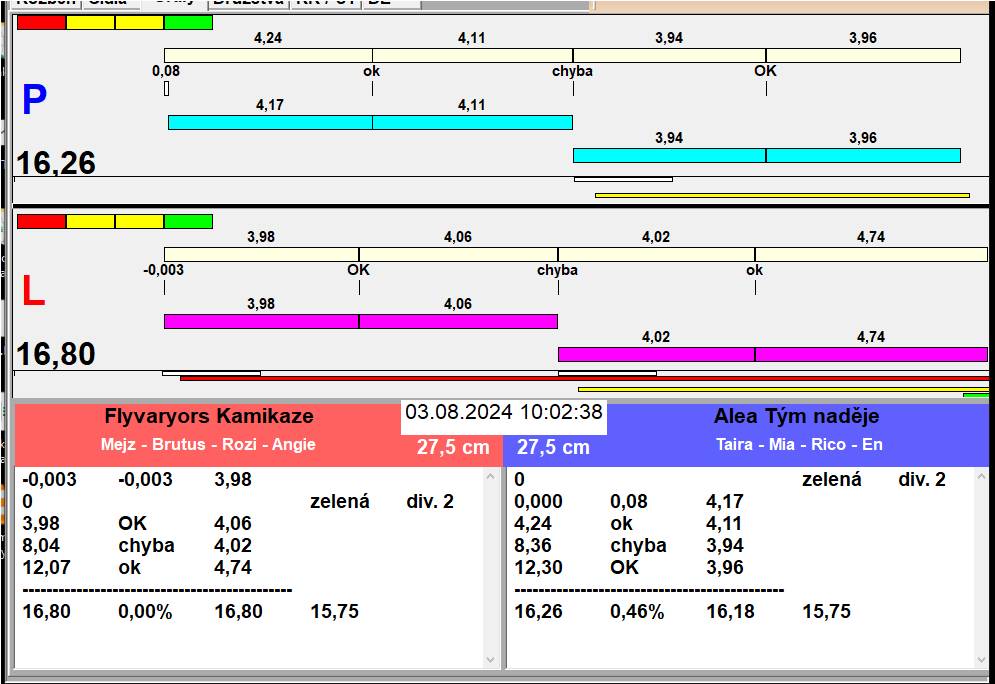Click the big 16,26 total time in lane P
This screenshot has height=684, width=995.
pyautogui.click(x=56, y=163)
